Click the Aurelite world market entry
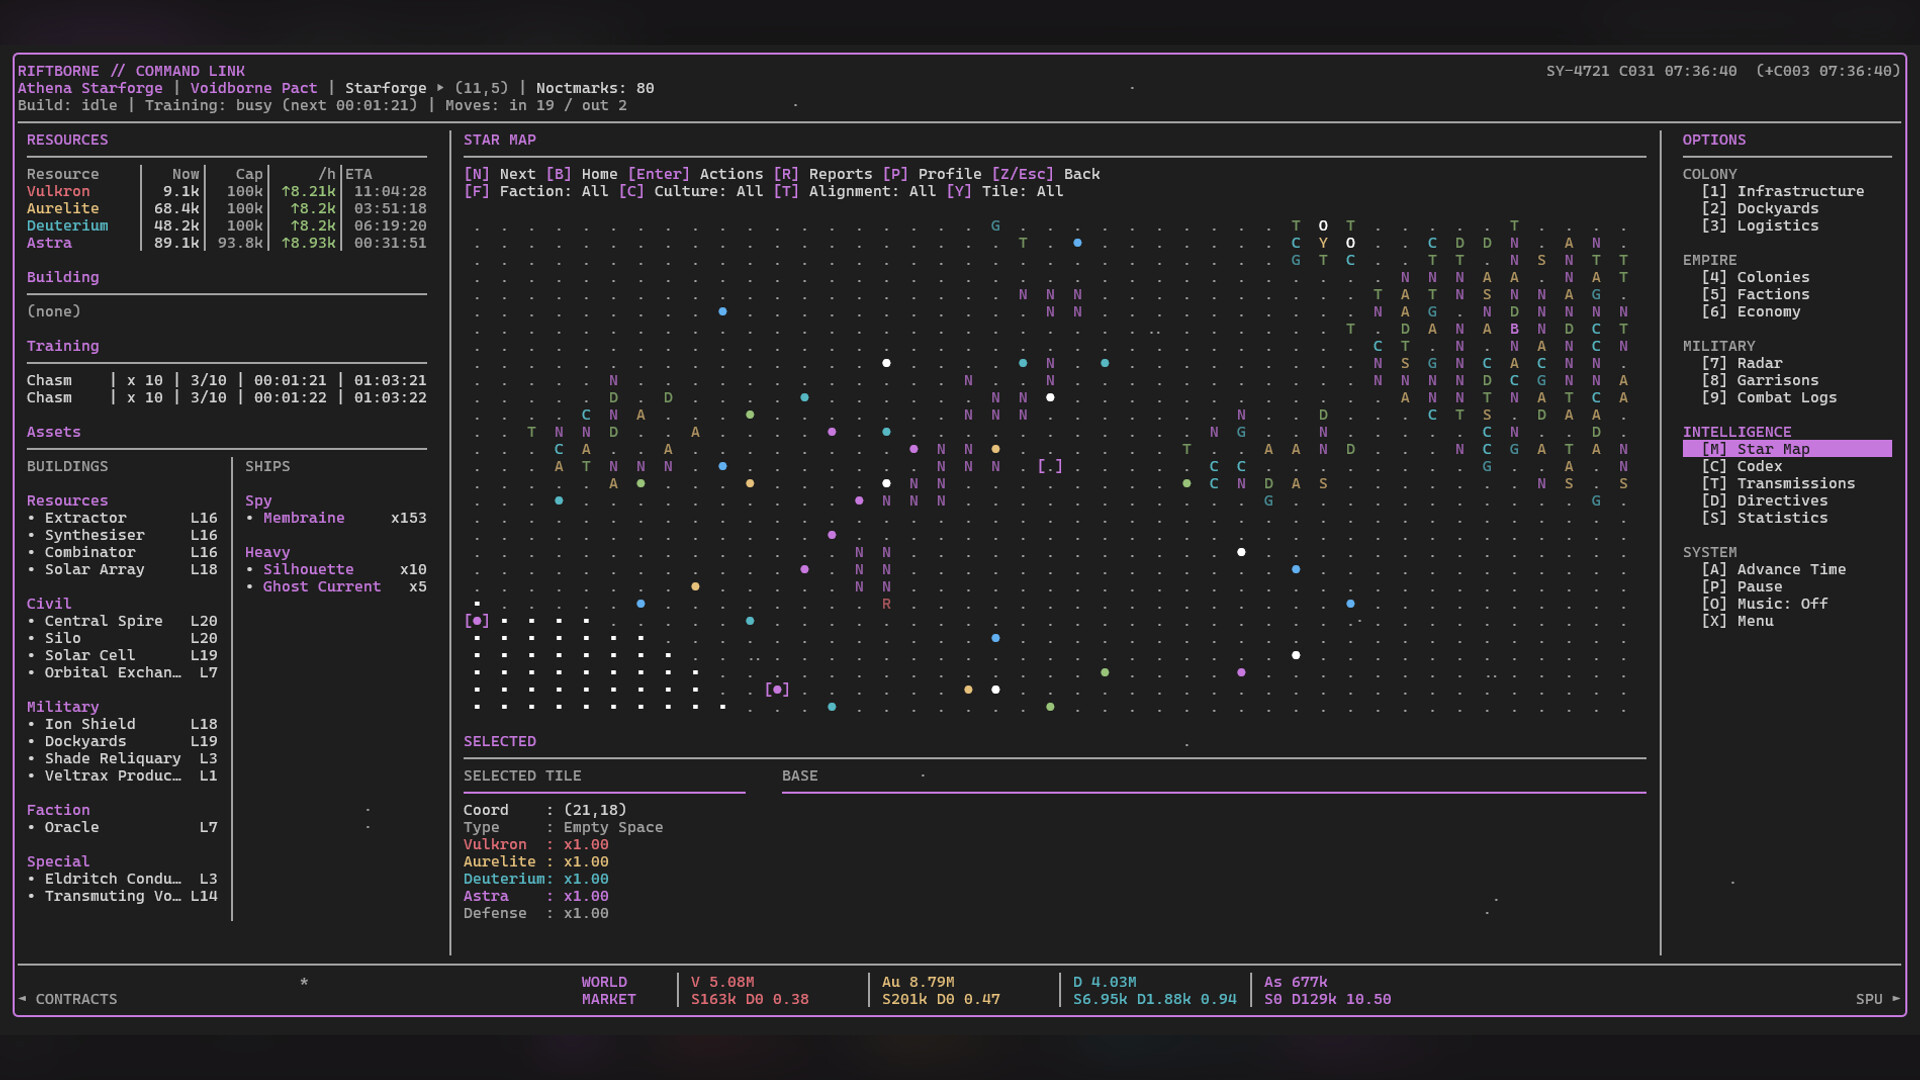The height and width of the screenshot is (1080, 1920). (x=941, y=990)
